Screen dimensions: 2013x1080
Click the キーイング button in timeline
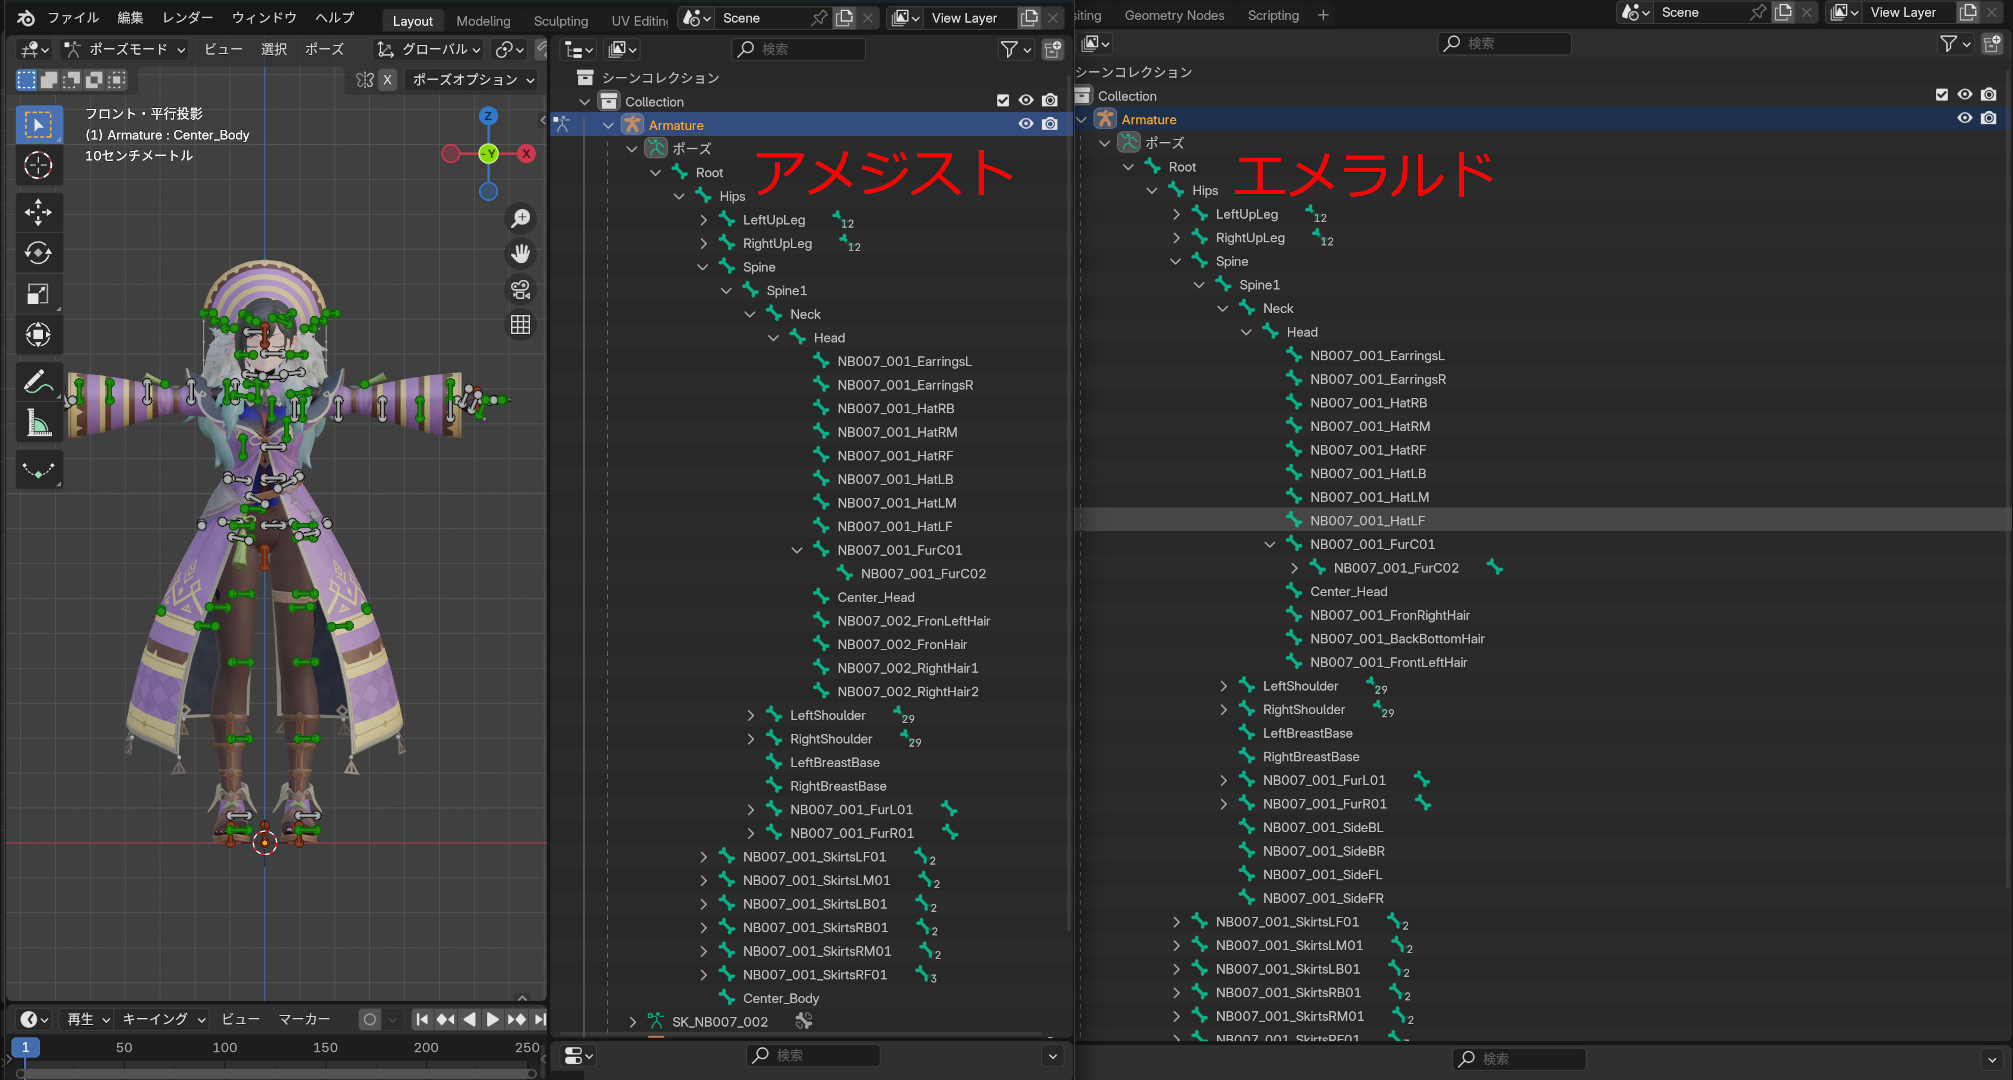click(162, 1019)
